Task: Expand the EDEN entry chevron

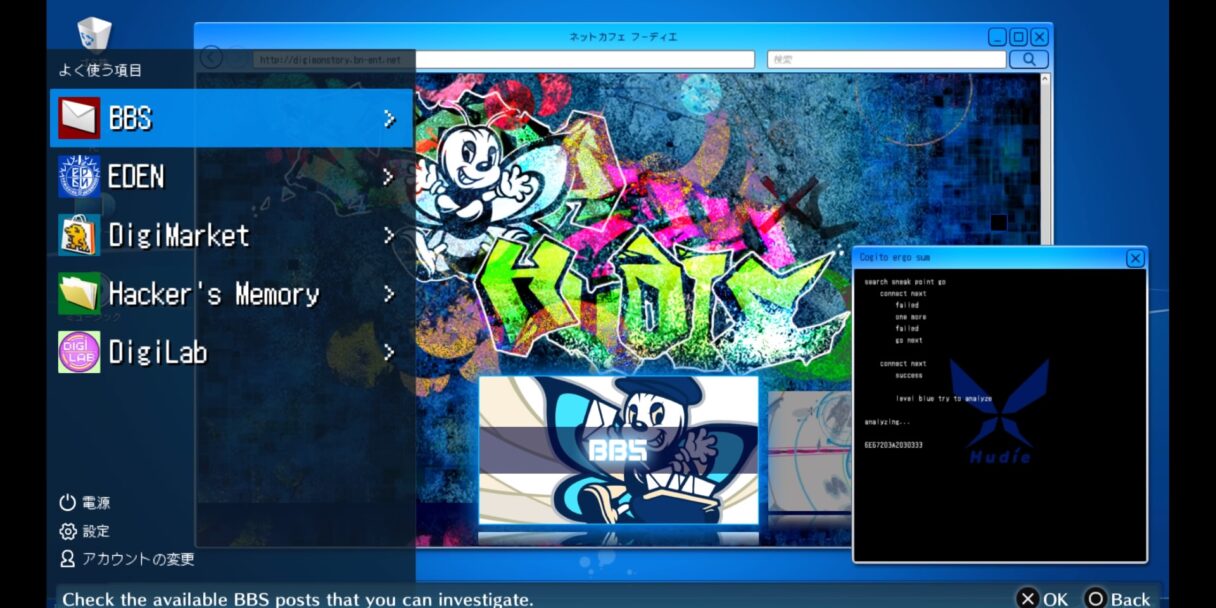Action: (389, 177)
